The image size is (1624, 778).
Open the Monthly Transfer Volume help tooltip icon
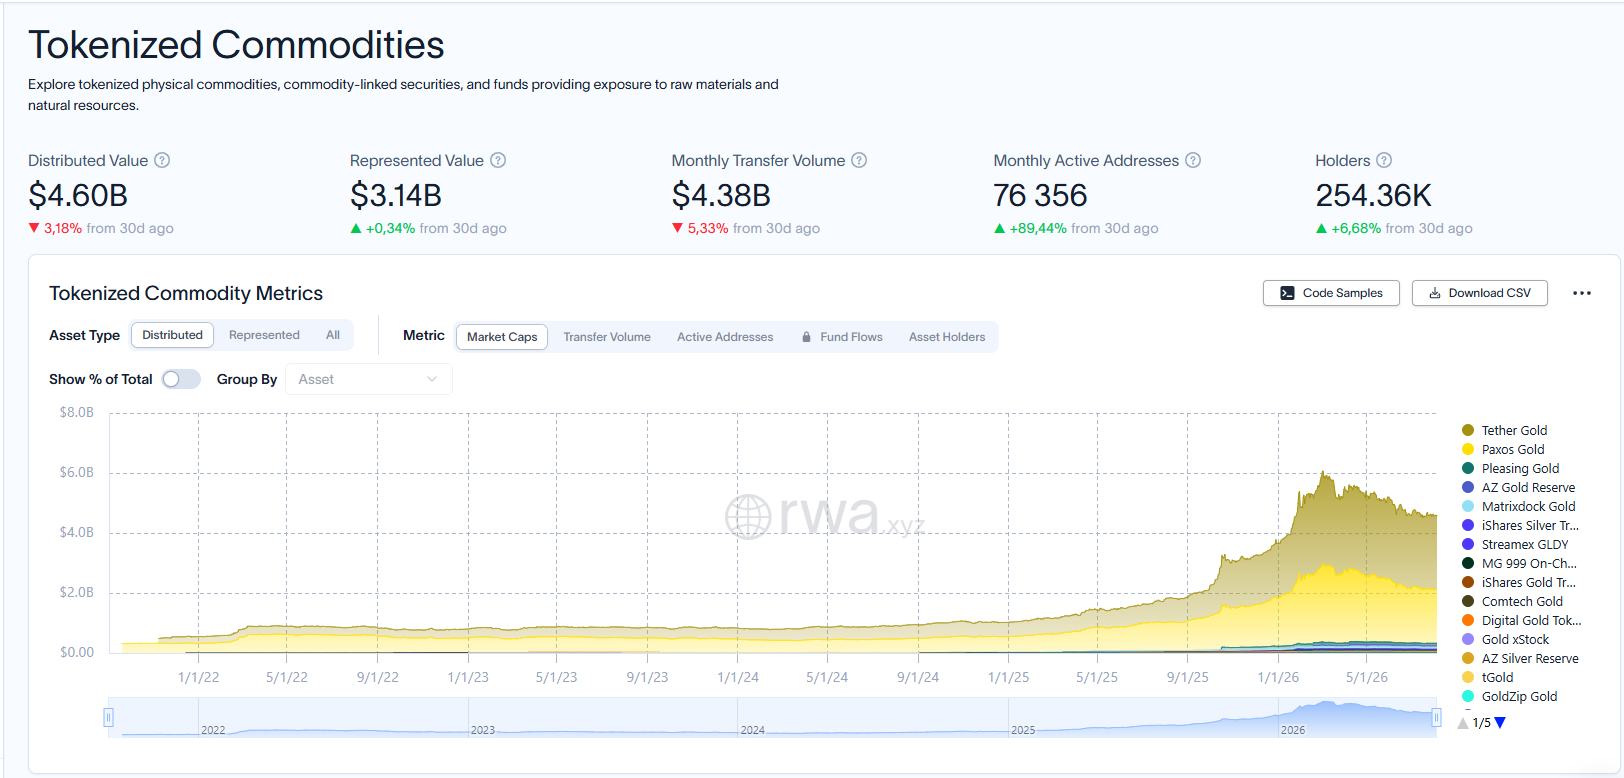click(859, 160)
